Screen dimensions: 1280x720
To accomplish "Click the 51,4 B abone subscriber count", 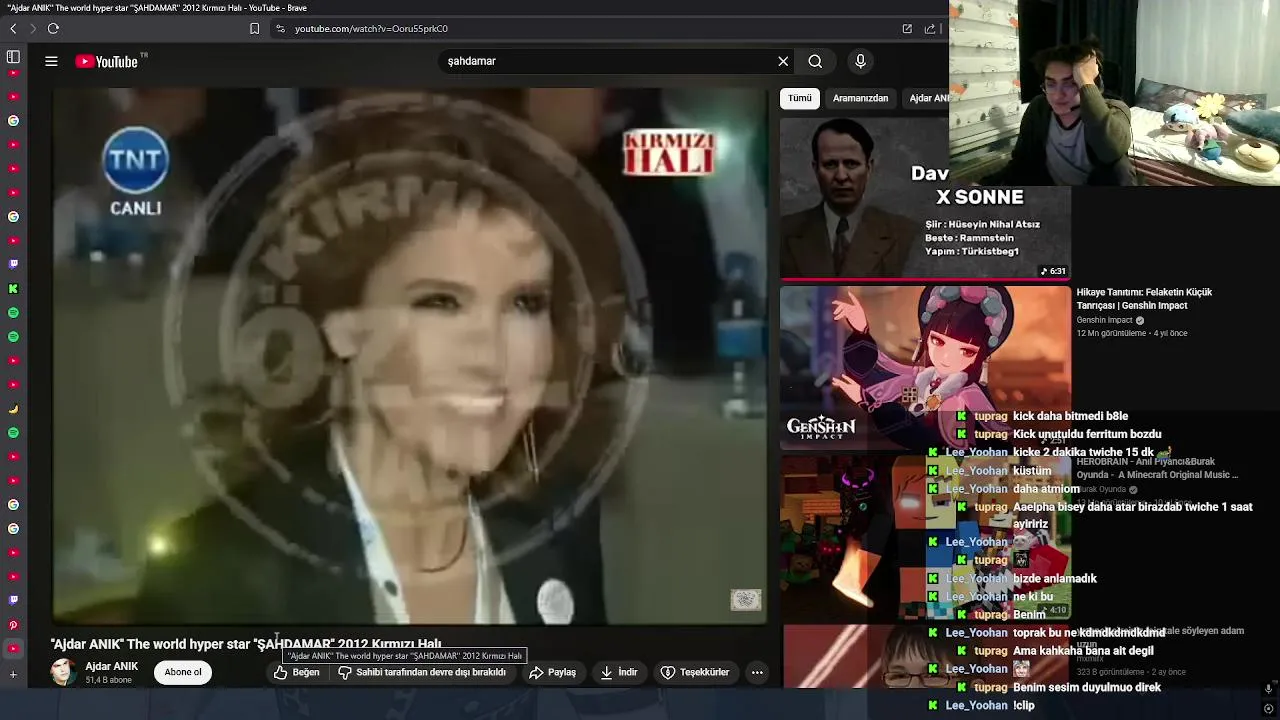I will coord(109,680).
